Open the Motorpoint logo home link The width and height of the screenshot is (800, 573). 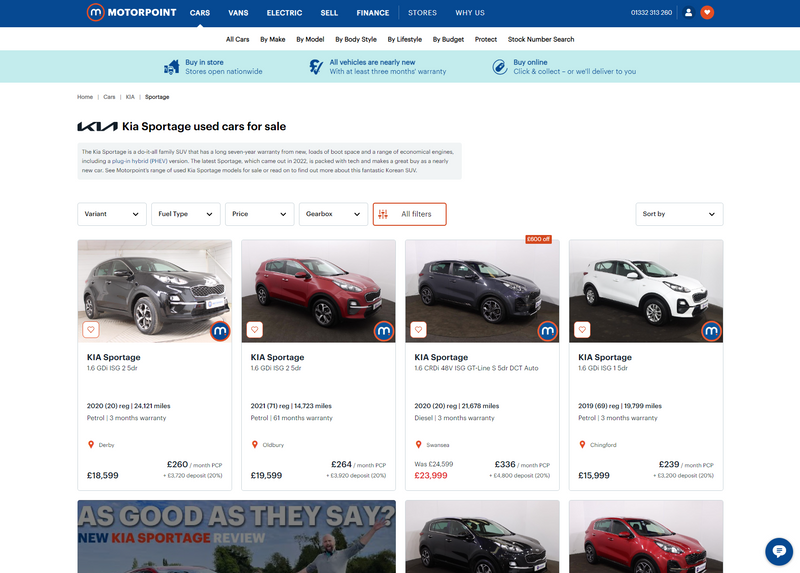coord(132,12)
